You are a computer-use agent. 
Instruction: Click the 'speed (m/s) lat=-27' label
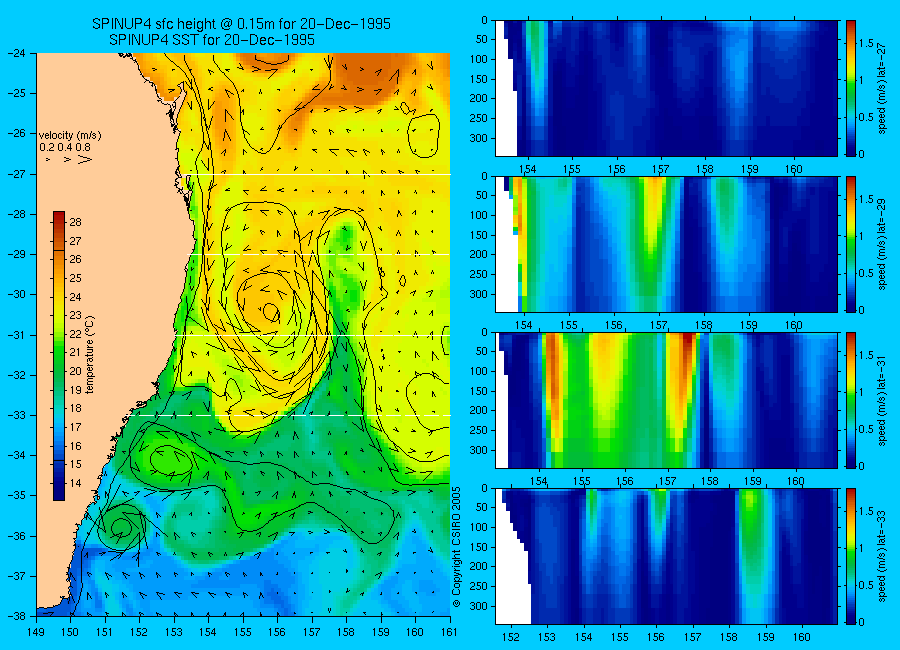883,88
